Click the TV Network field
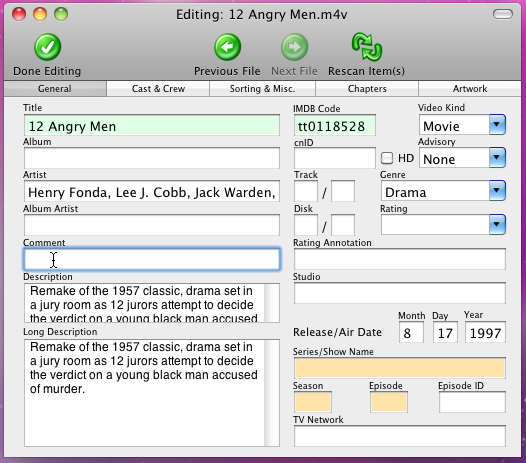Image resolution: width=526 pixels, height=463 pixels. click(x=400, y=436)
